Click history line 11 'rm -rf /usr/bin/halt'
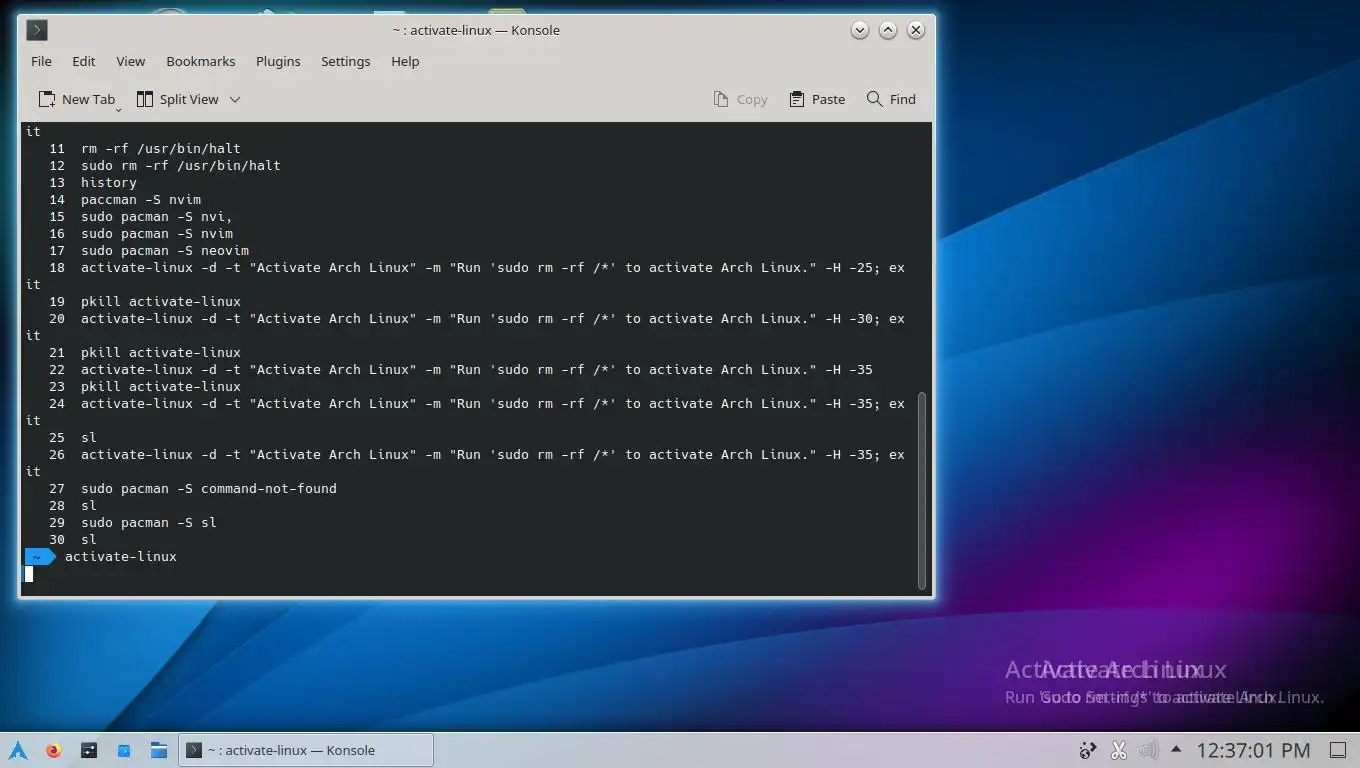The width and height of the screenshot is (1360, 768). tap(161, 148)
